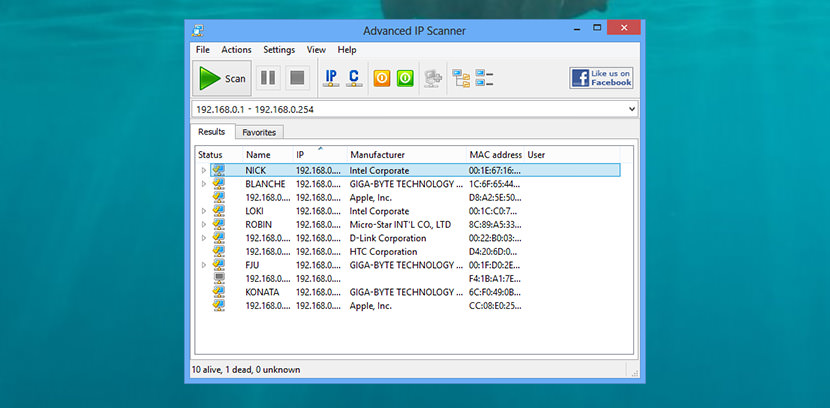Open the Settings menu
The height and width of the screenshot is (408, 830).
279,50
